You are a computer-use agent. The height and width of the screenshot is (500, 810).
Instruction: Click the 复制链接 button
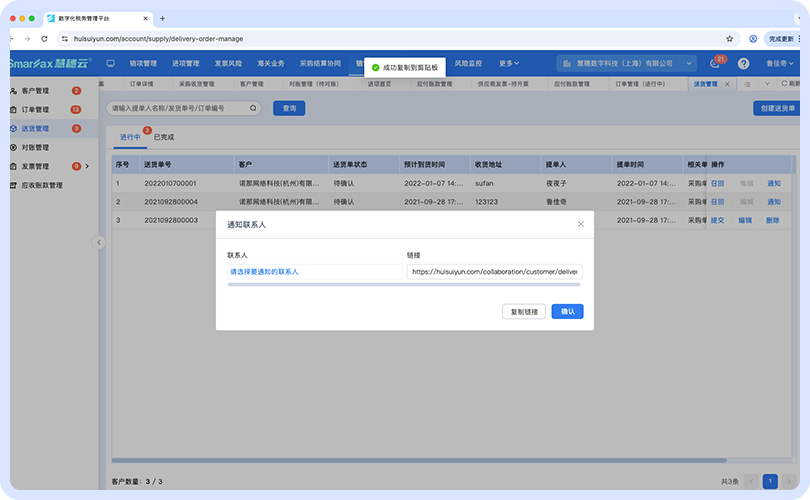[x=524, y=312]
